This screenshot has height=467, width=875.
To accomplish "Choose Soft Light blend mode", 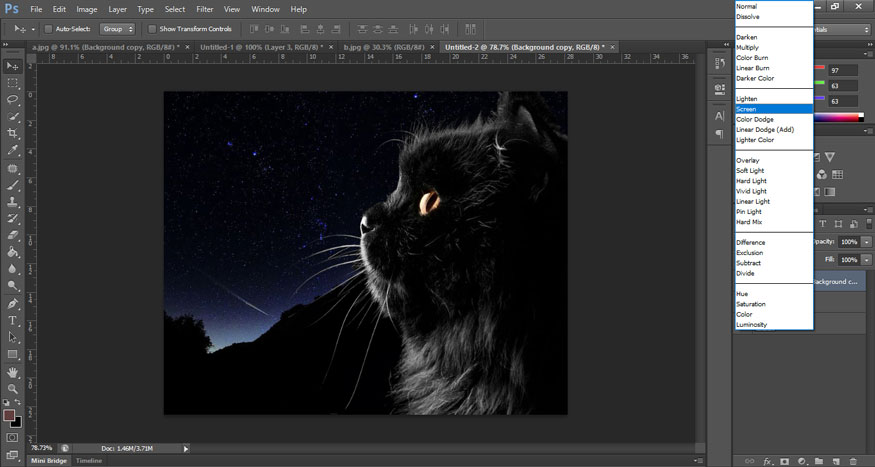I will point(774,171).
